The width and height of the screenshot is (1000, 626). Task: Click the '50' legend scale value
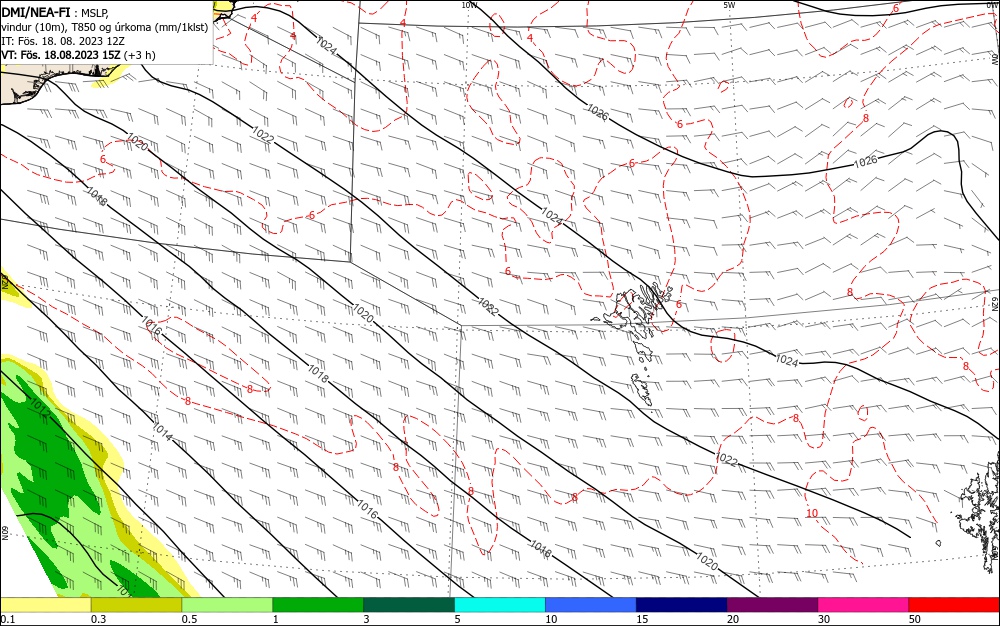point(915,619)
